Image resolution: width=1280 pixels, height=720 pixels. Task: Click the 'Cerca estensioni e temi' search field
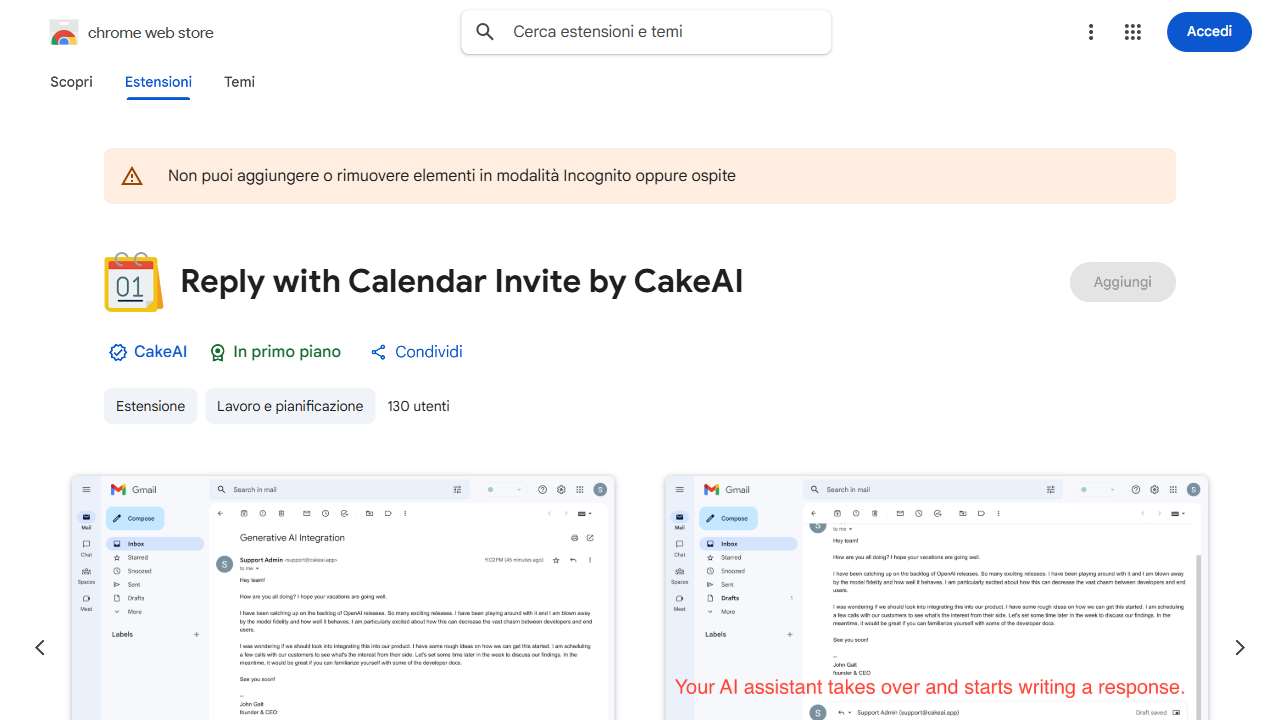(x=645, y=31)
